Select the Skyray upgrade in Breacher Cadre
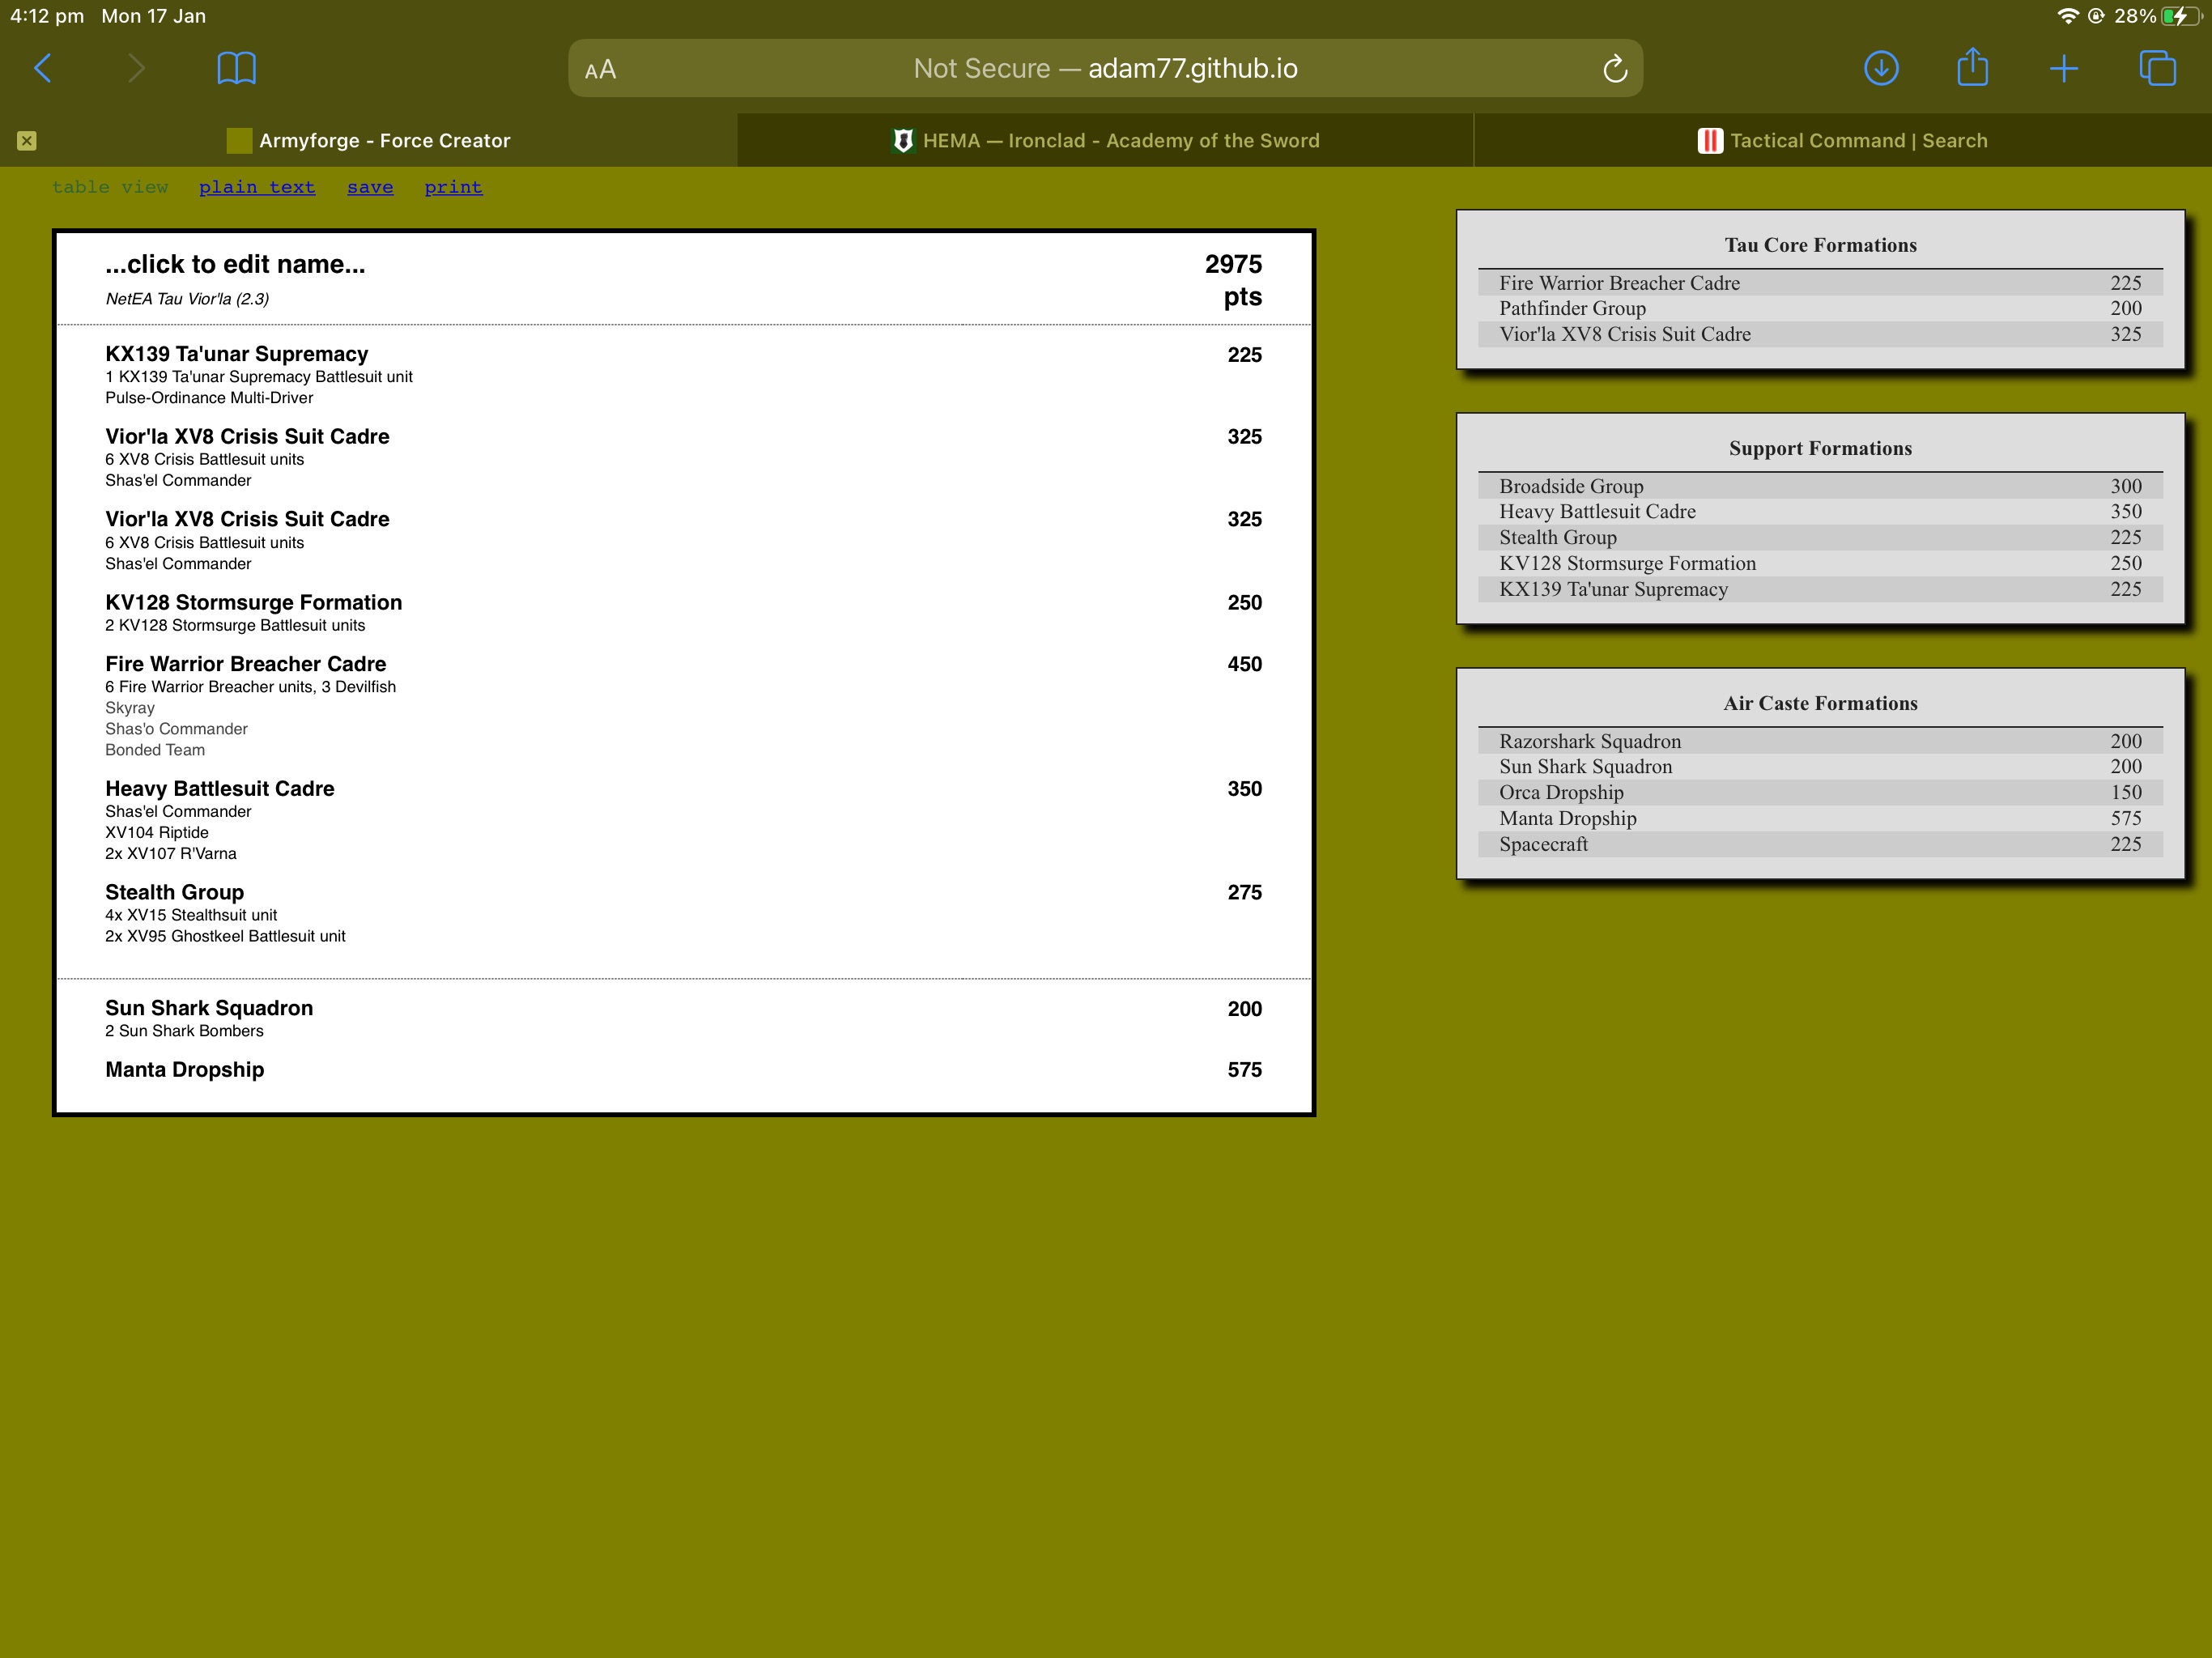 coord(130,708)
